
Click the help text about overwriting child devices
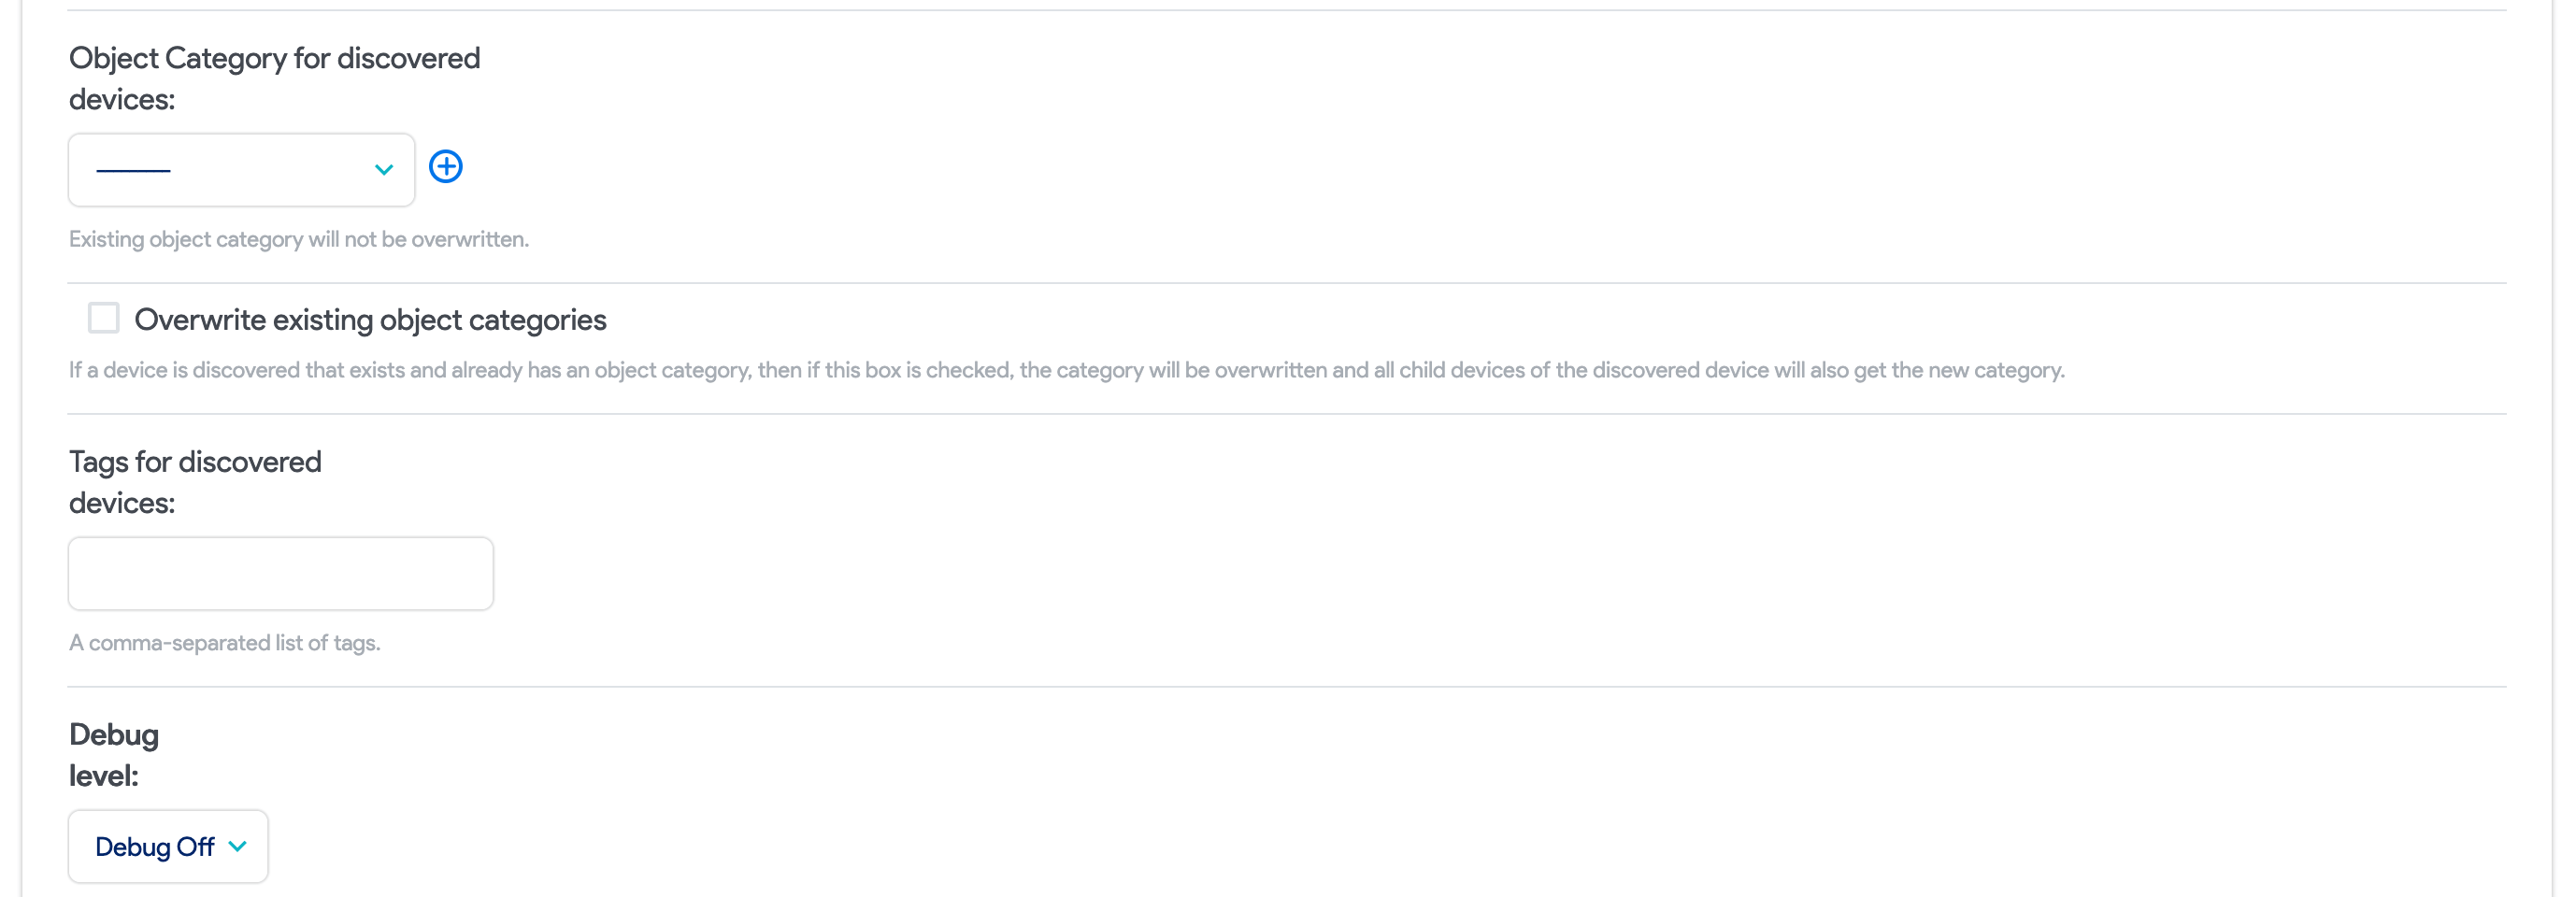point(1066,371)
